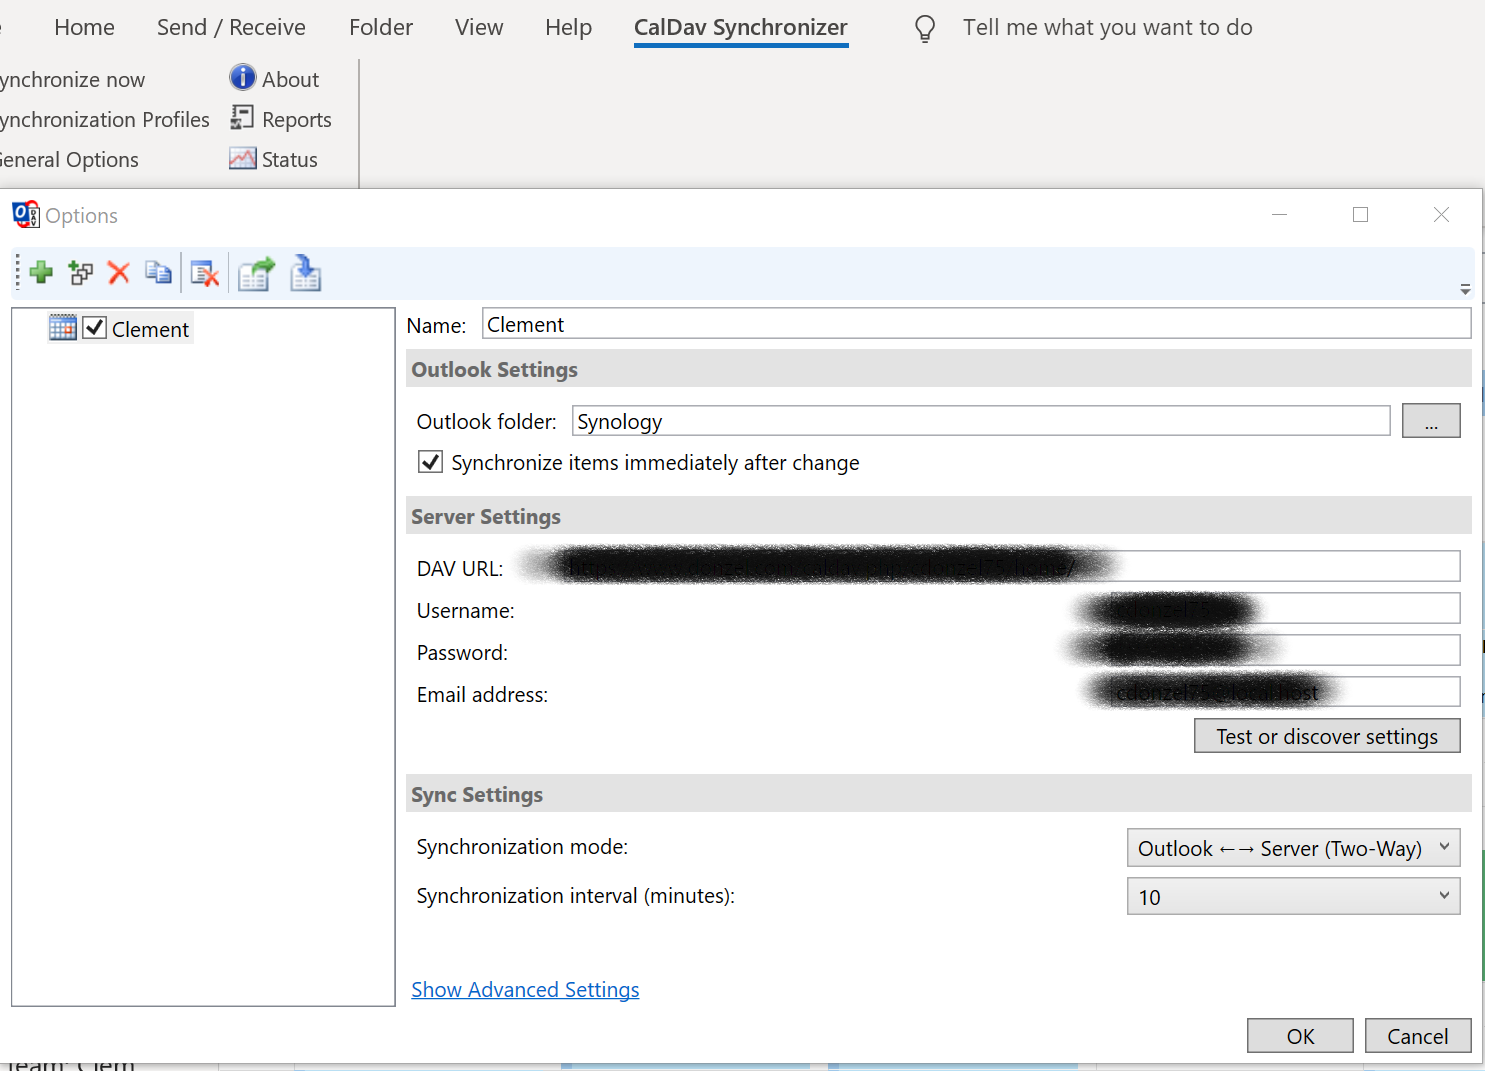Add a new profile with green plus icon
The height and width of the screenshot is (1071, 1485).
coord(41,272)
